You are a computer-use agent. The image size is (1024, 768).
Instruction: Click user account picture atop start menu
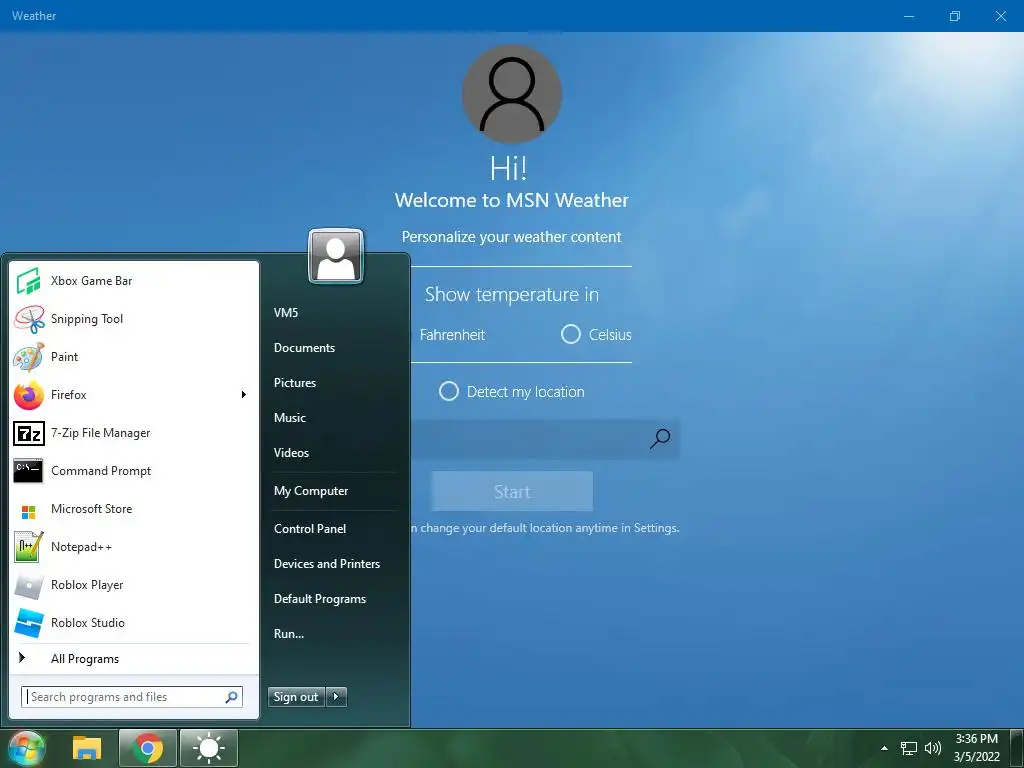click(x=336, y=256)
